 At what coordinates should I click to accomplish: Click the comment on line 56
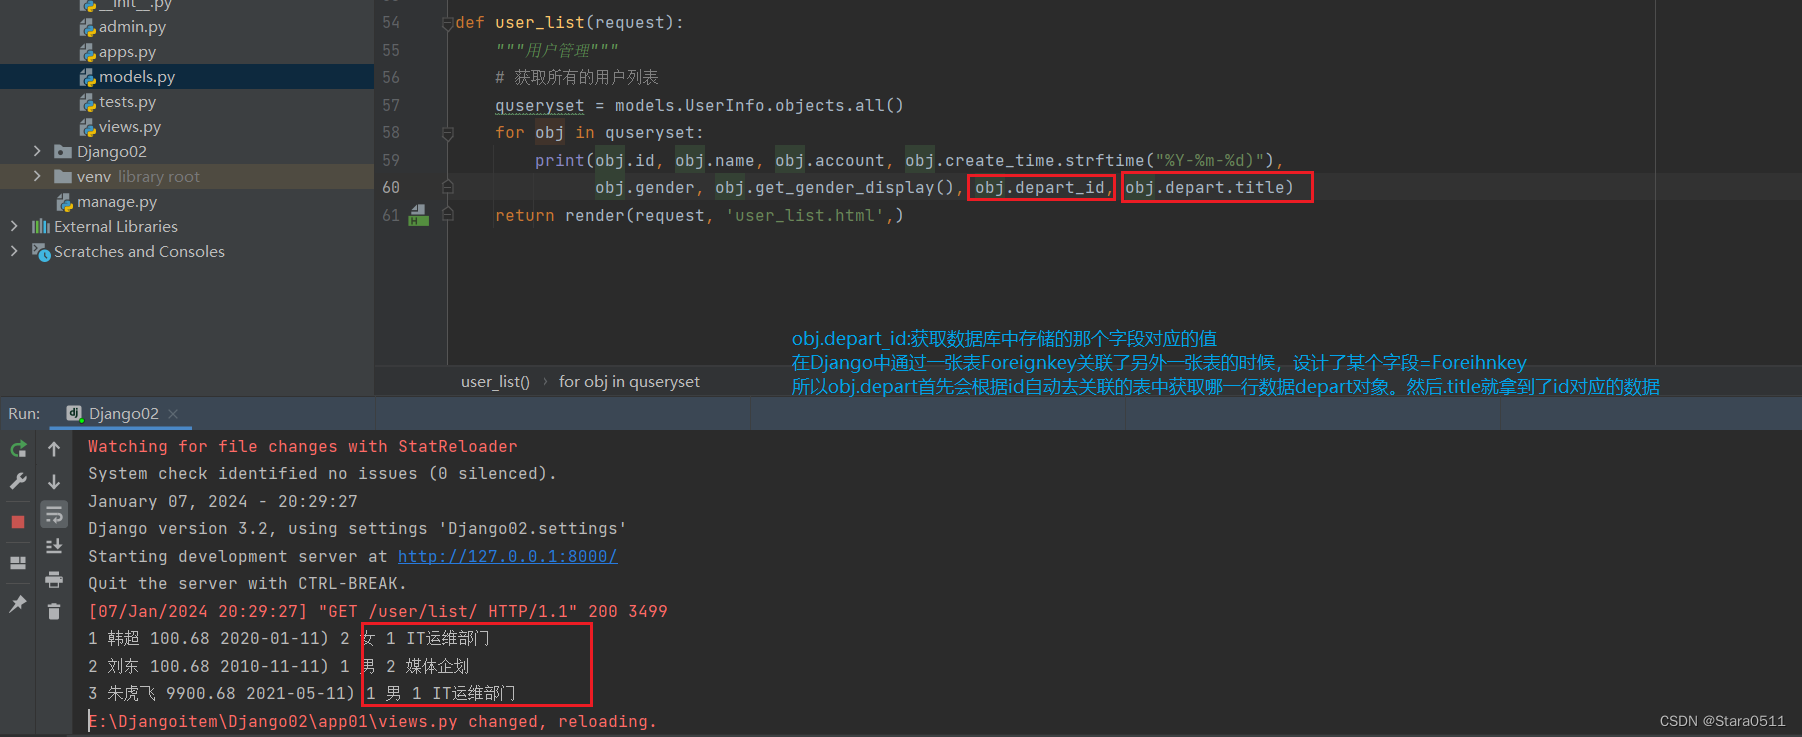pos(576,77)
